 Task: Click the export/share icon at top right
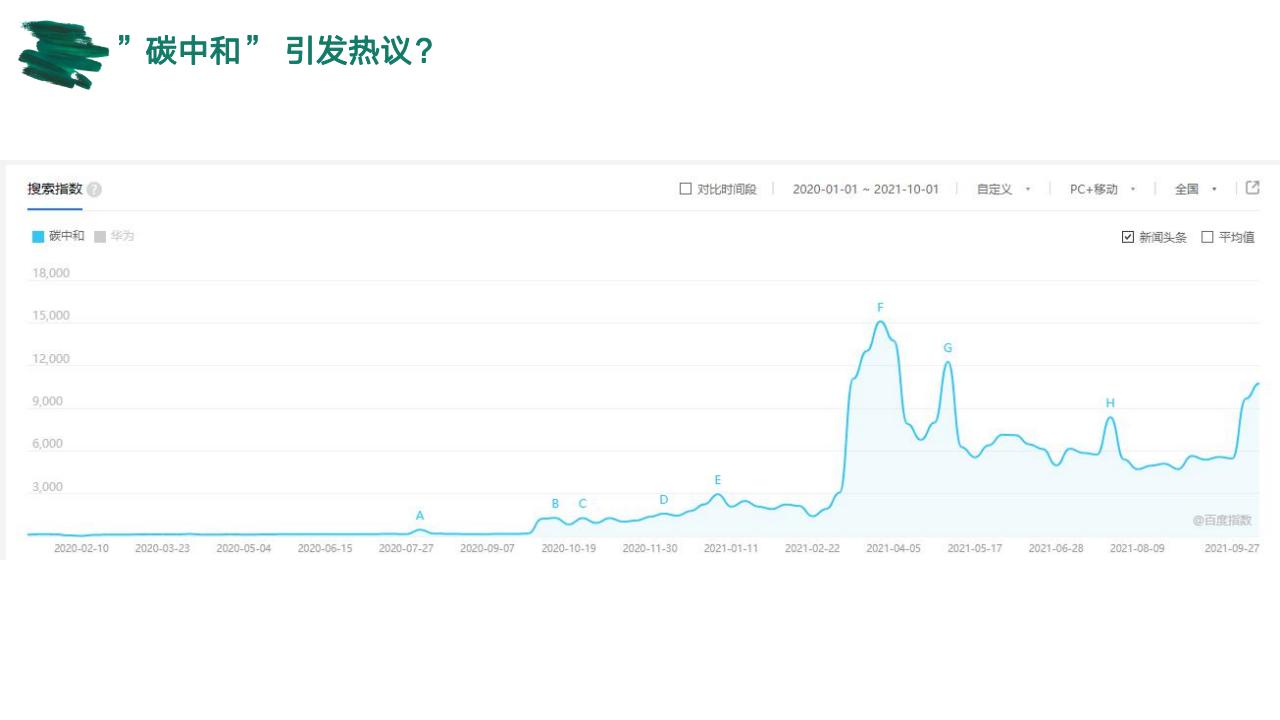point(1252,188)
